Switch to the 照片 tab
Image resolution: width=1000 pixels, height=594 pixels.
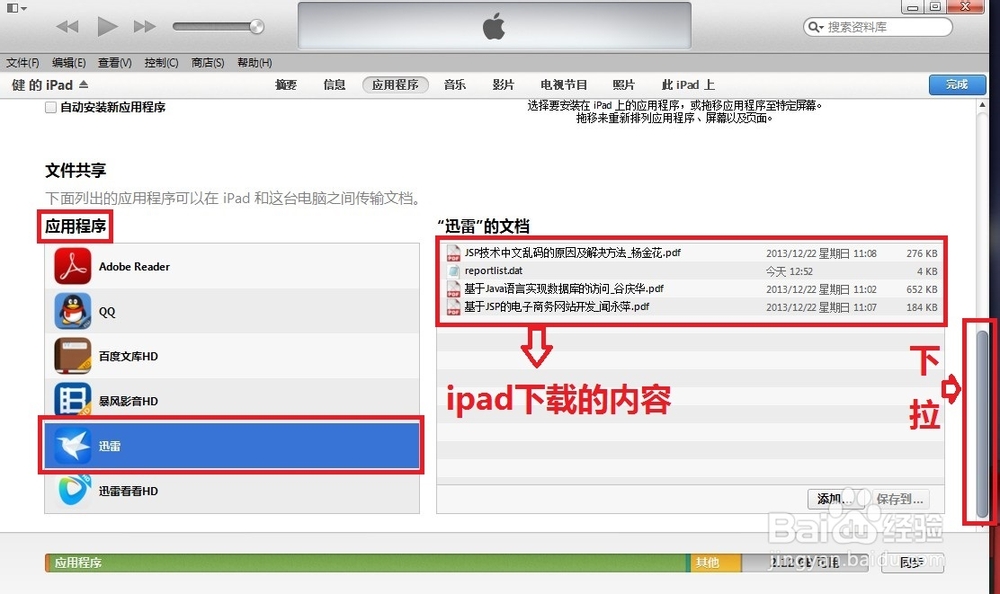(624, 85)
